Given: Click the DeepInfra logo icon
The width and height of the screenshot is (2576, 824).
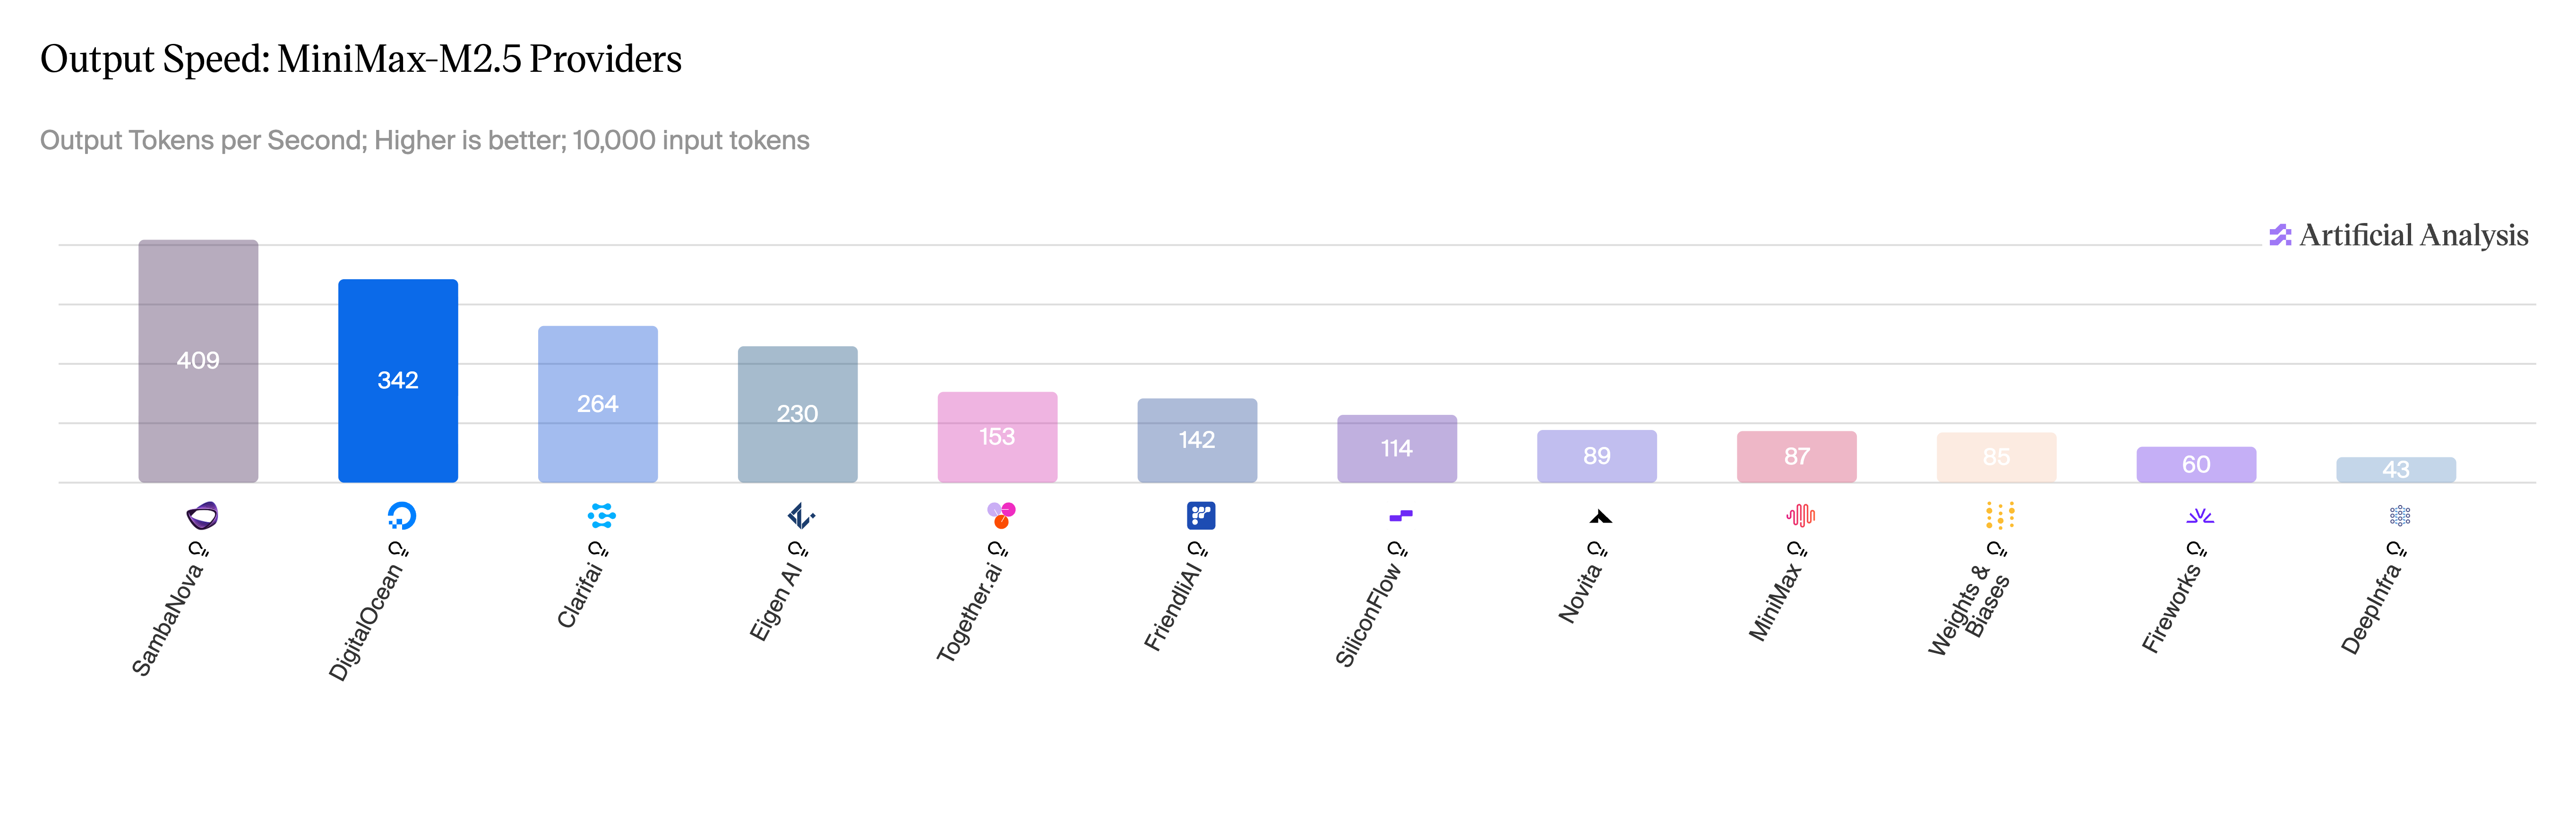Looking at the screenshot, I should (2399, 515).
